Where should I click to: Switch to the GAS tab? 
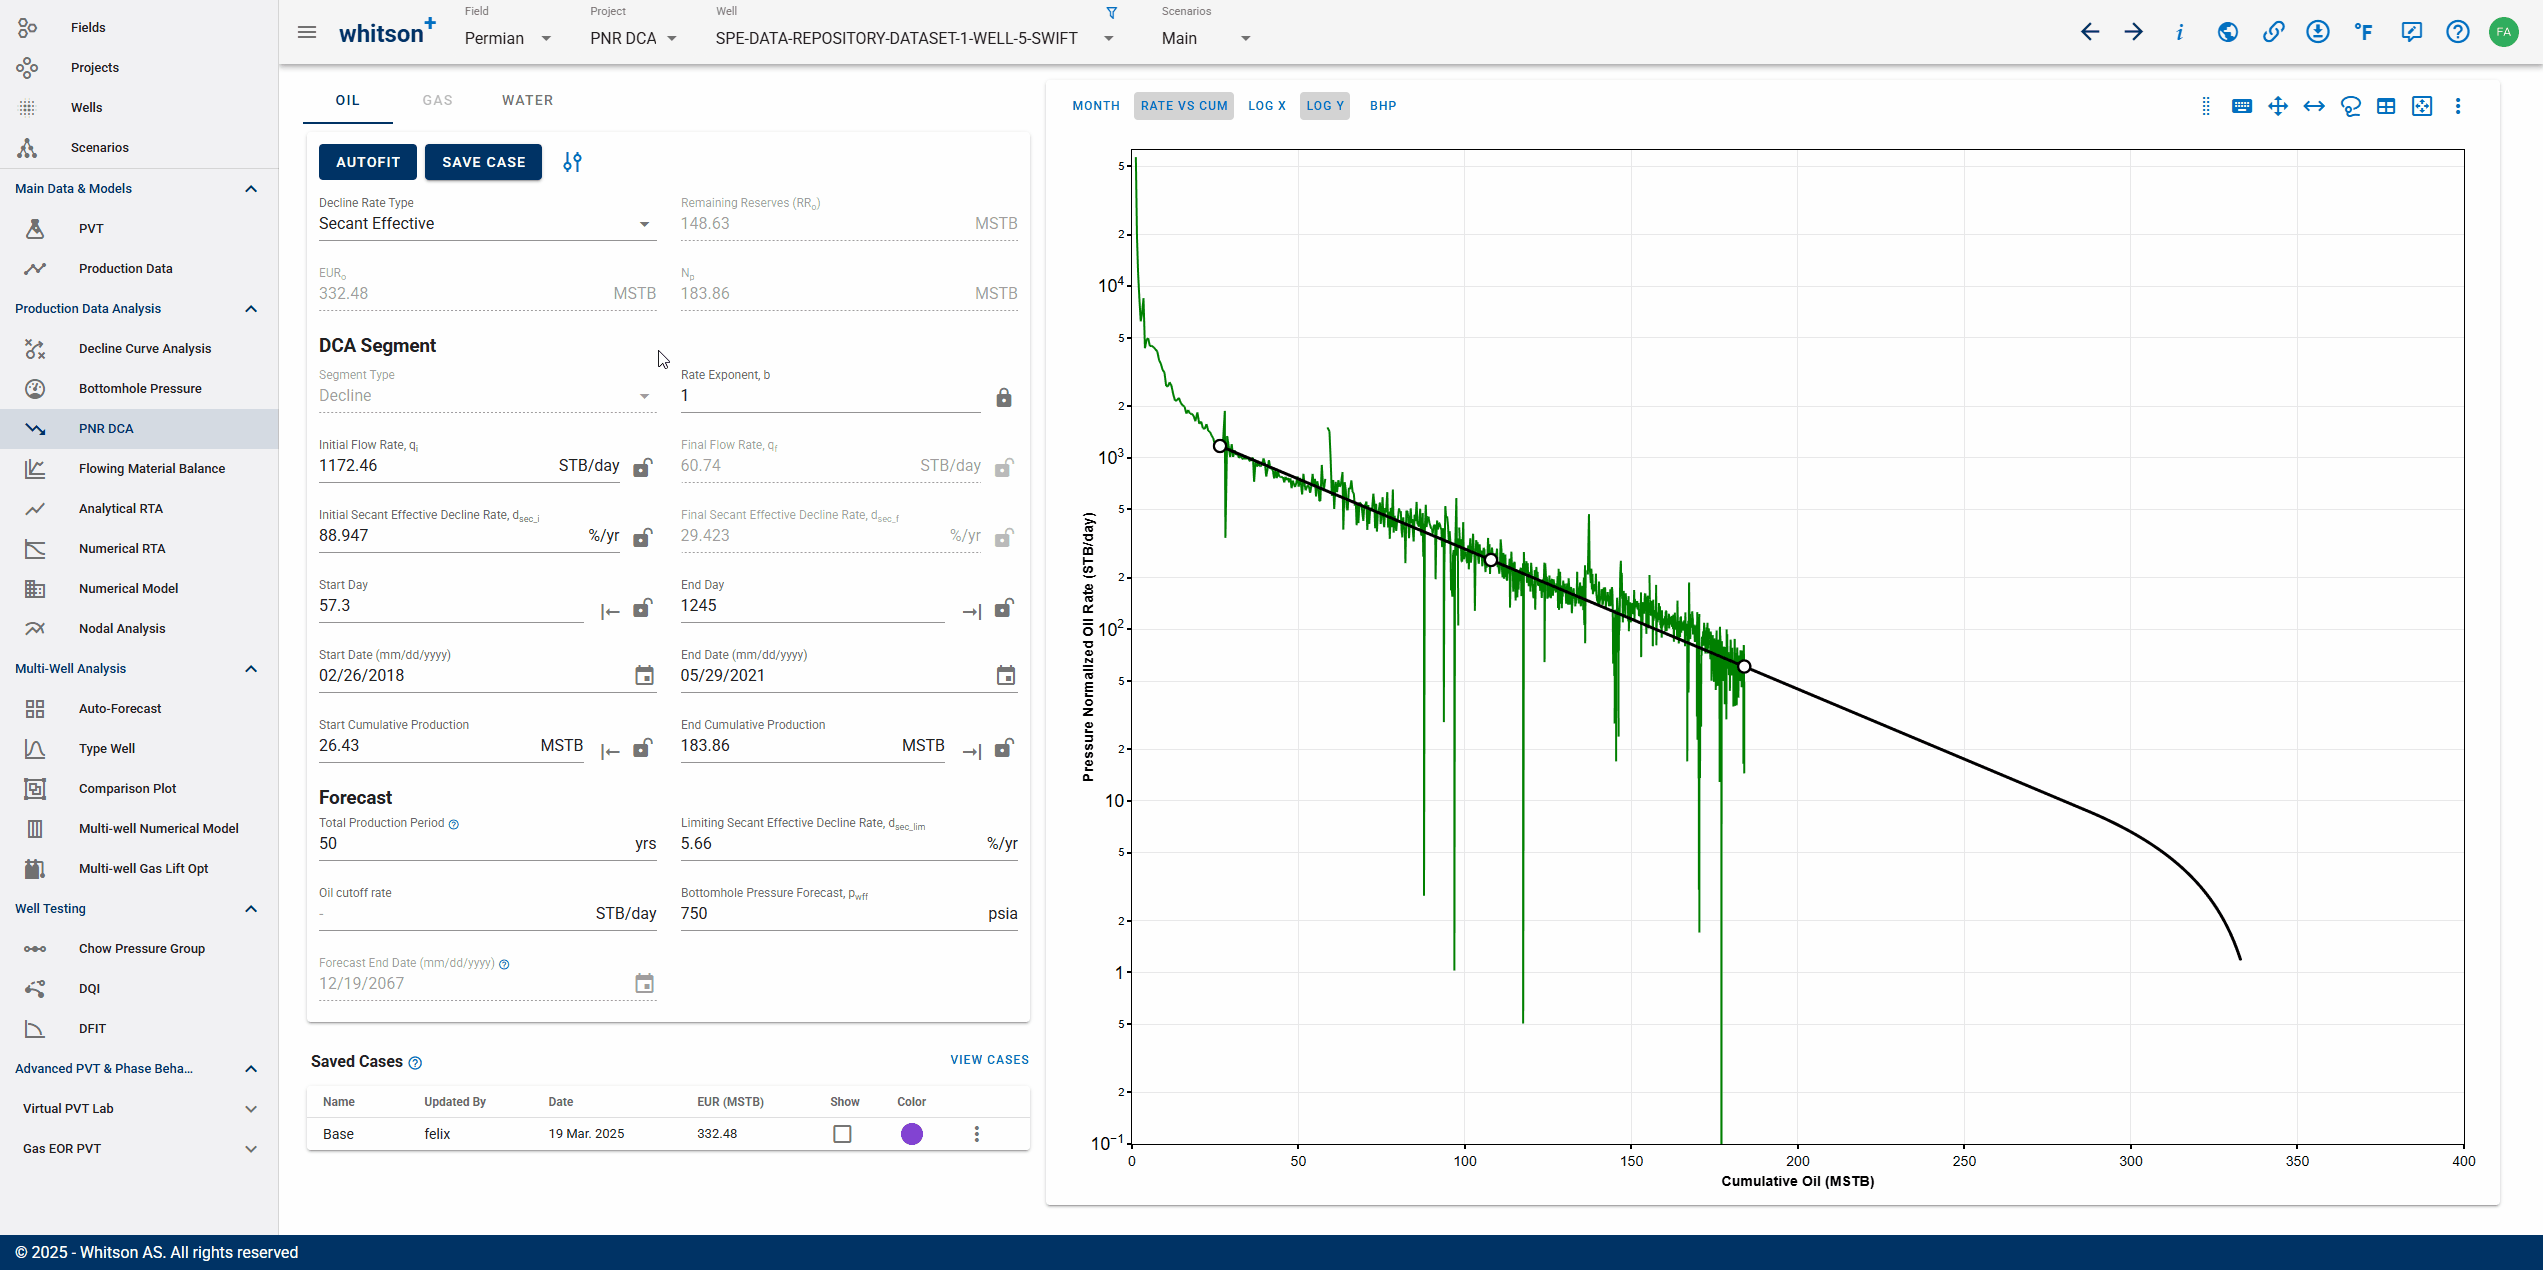tap(437, 100)
